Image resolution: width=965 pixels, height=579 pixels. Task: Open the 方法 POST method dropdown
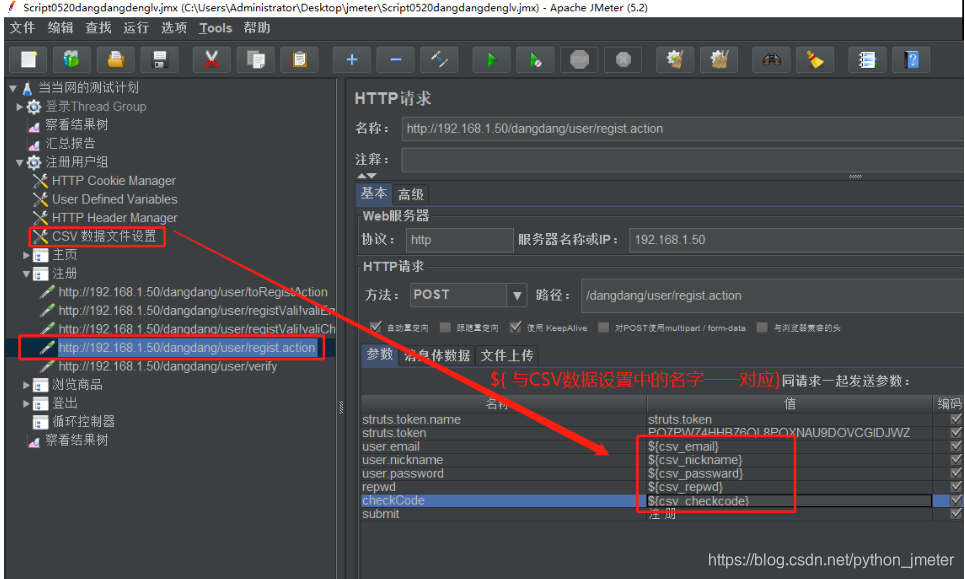point(517,295)
